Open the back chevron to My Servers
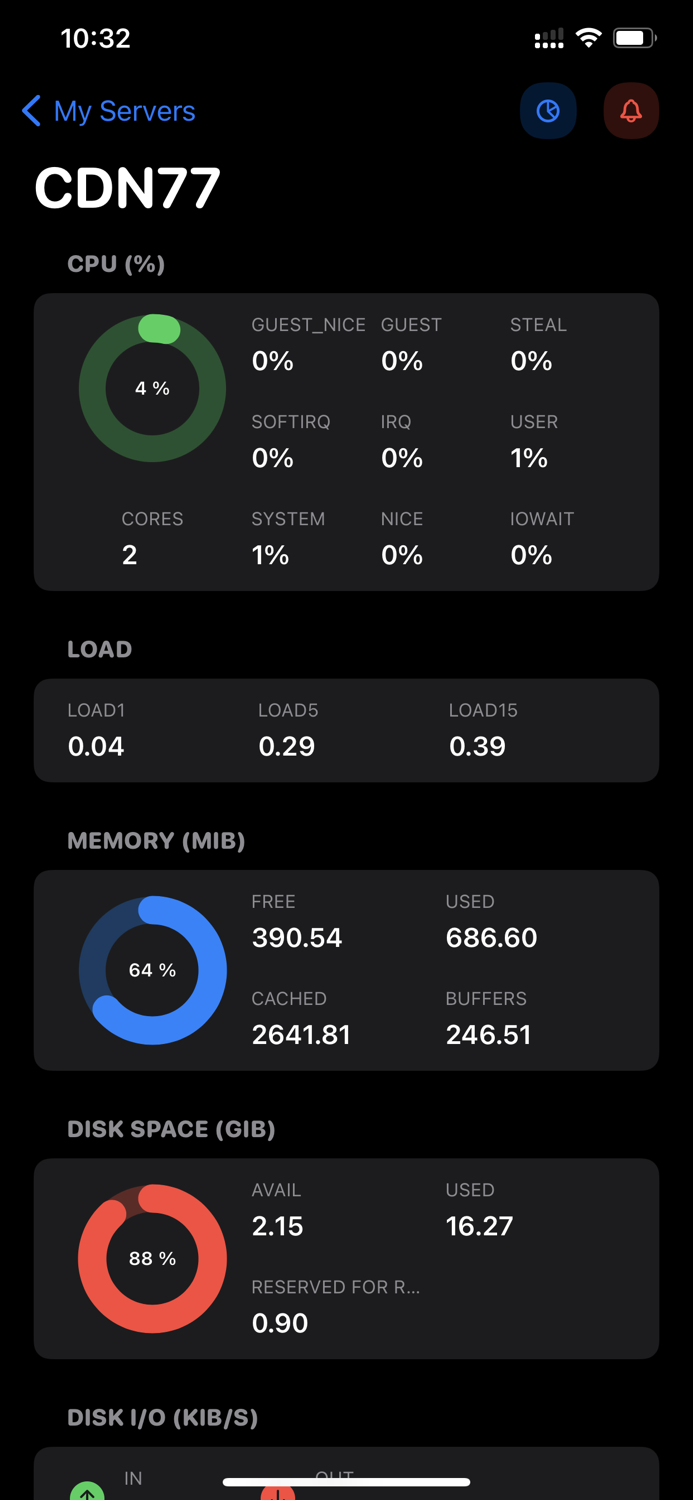The width and height of the screenshot is (693, 1500). 30,111
